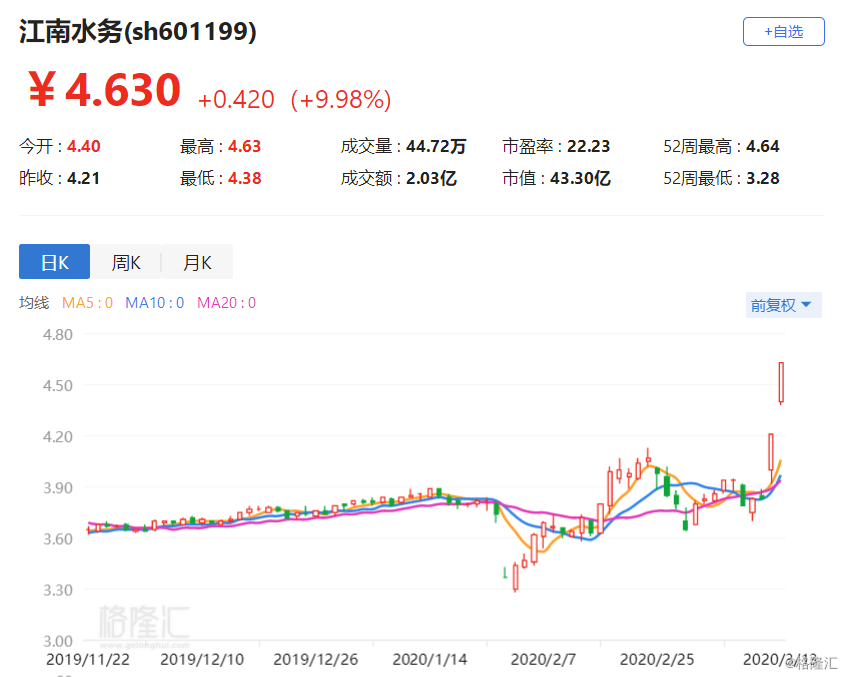Switch to the 日K daily chart tab
The image size is (845, 677).
pos(54,262)
